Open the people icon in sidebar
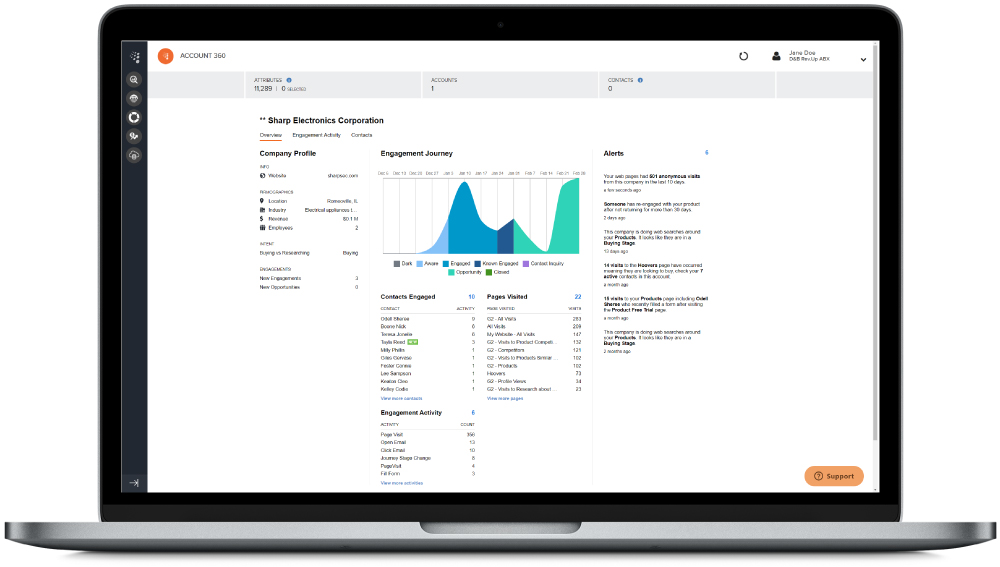The width and height of the screenshot is (1000, 567). pyautogui.click(x=134, y=136)
